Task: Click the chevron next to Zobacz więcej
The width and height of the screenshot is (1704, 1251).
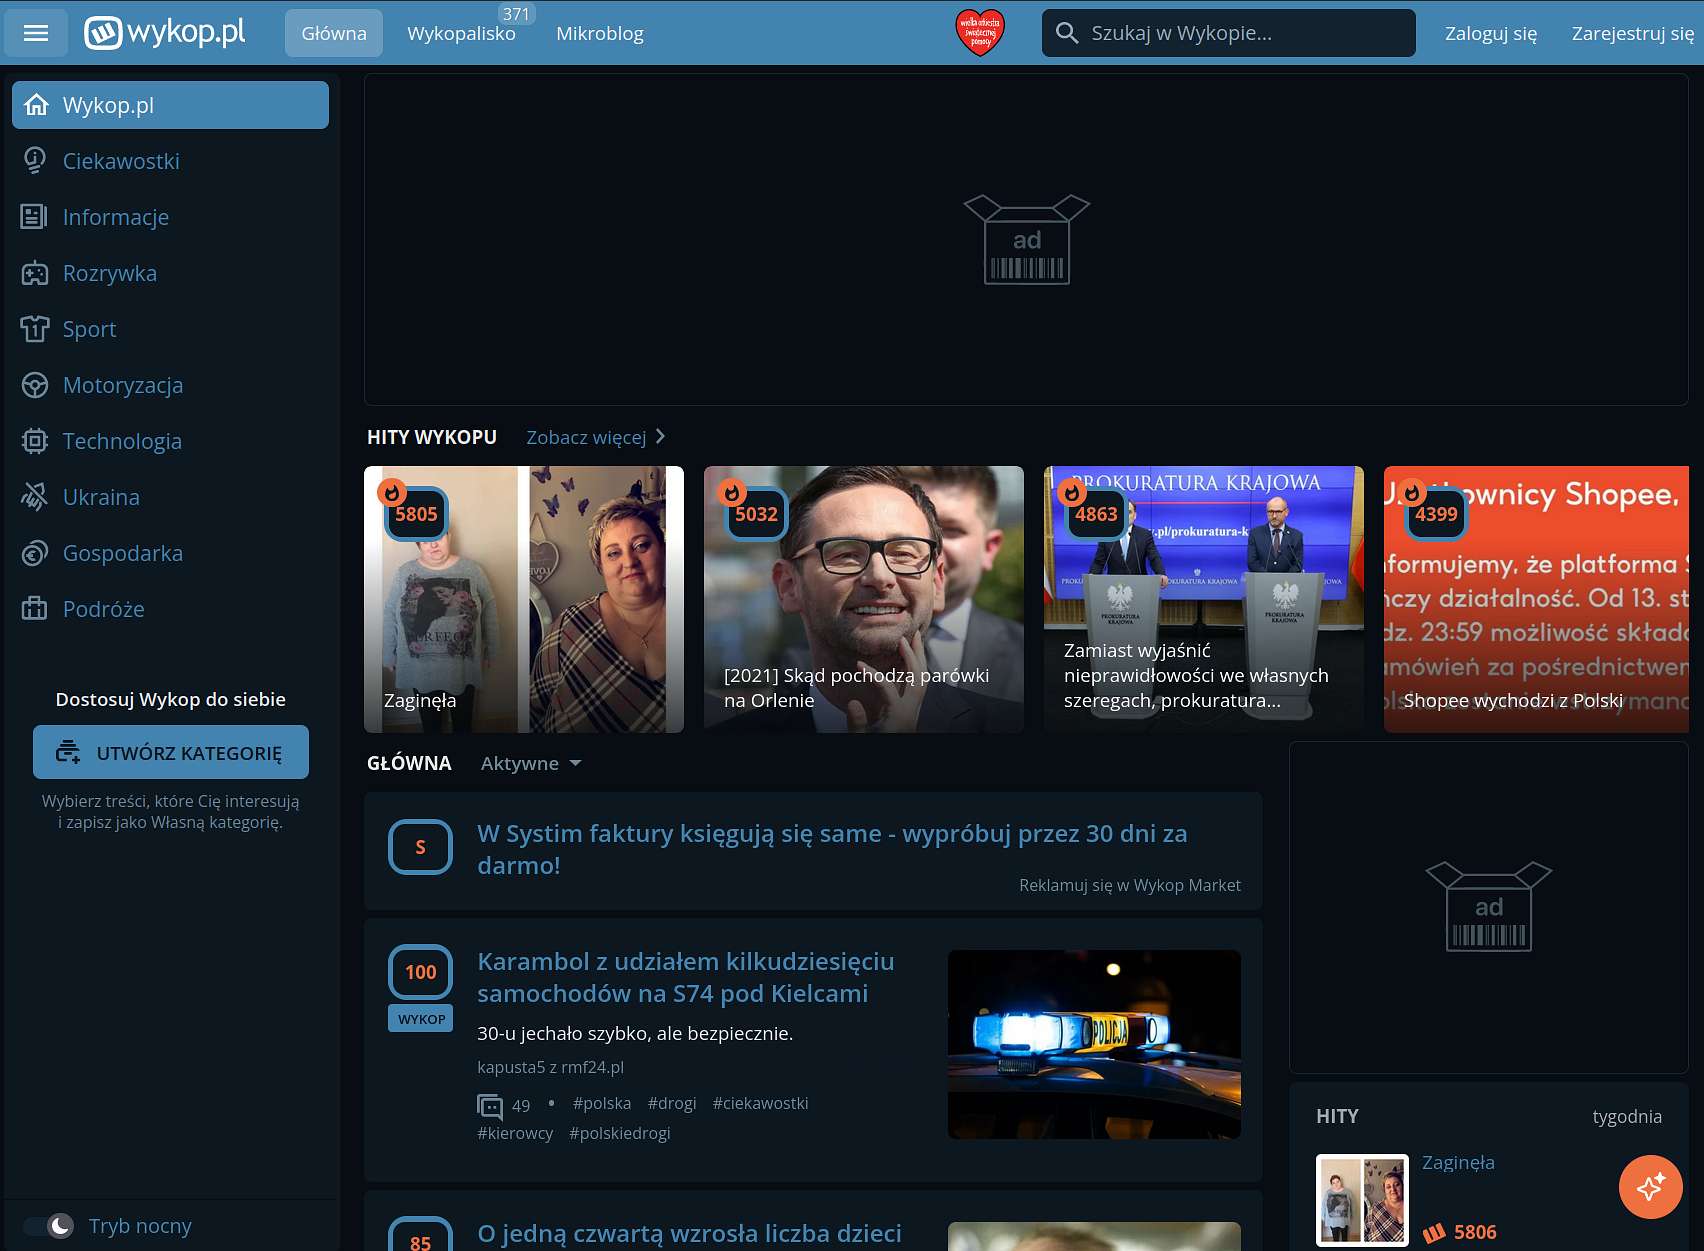Action: pyautogui.click(x=660, y=437)
